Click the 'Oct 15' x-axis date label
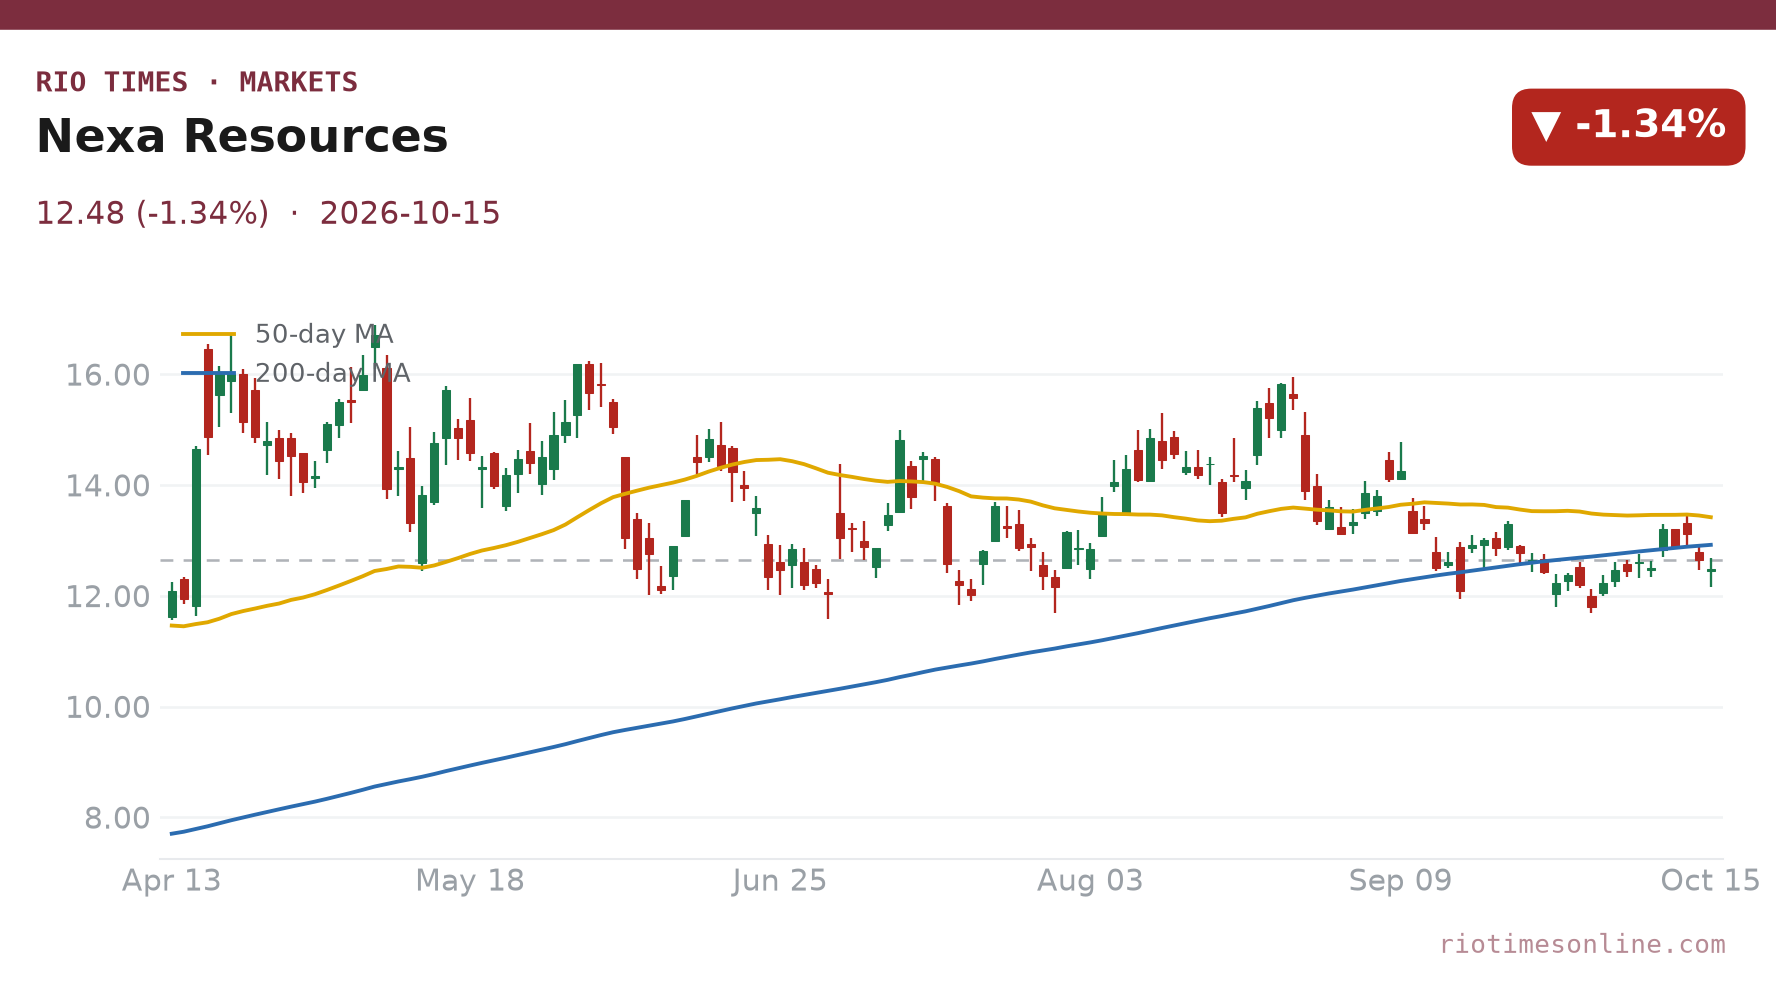The height and width of the screenshot is (999, 1776). 1710,881
